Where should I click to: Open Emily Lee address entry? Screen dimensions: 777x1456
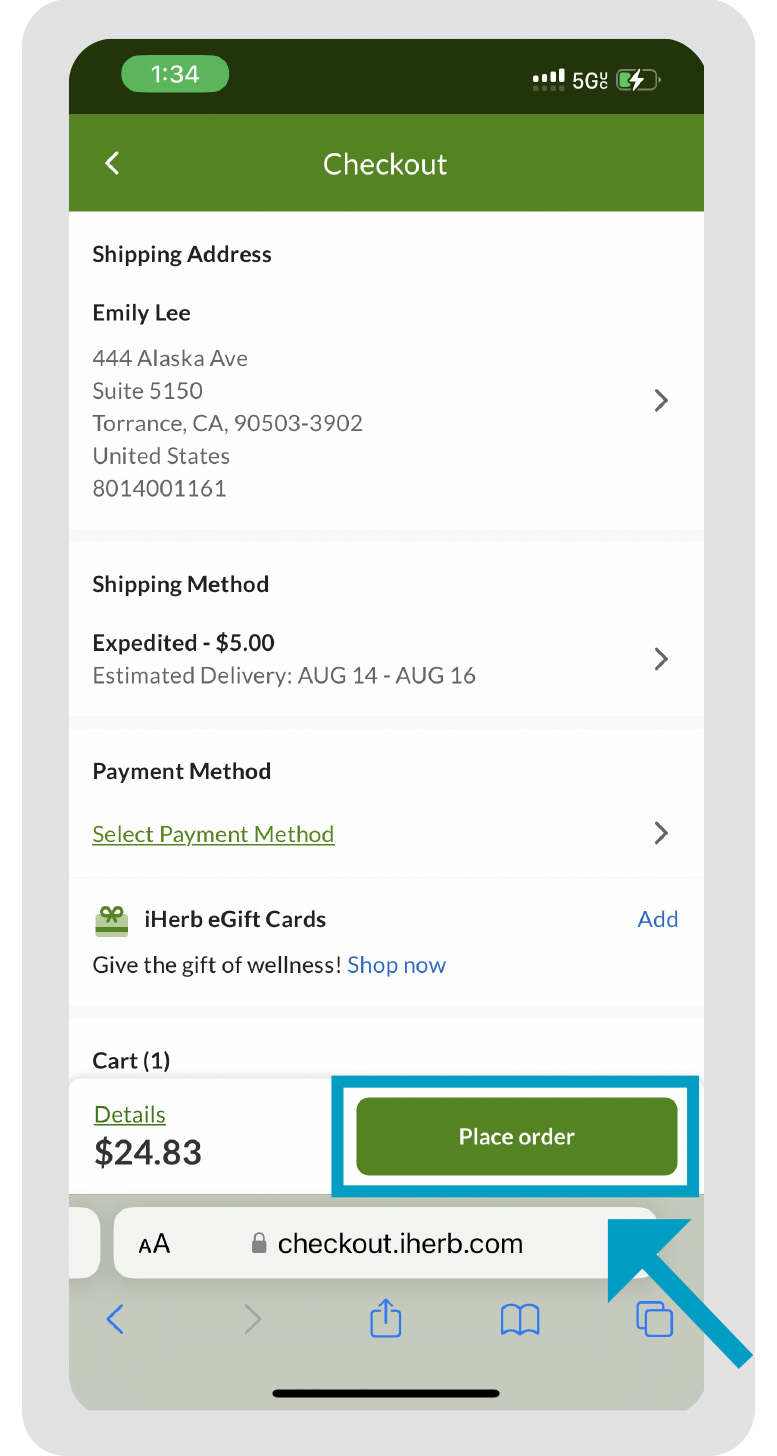[385, 400]
